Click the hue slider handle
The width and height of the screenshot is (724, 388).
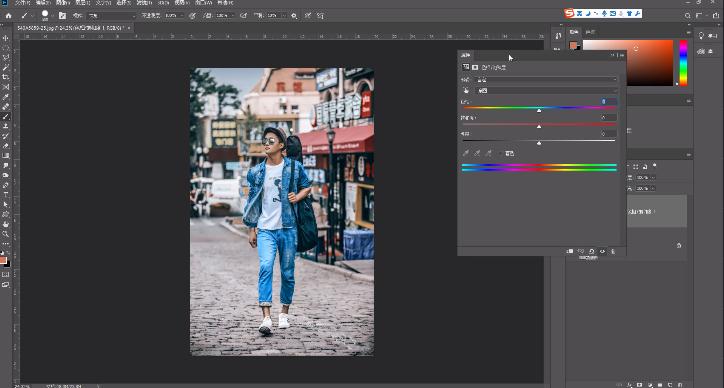click(539, 111)
